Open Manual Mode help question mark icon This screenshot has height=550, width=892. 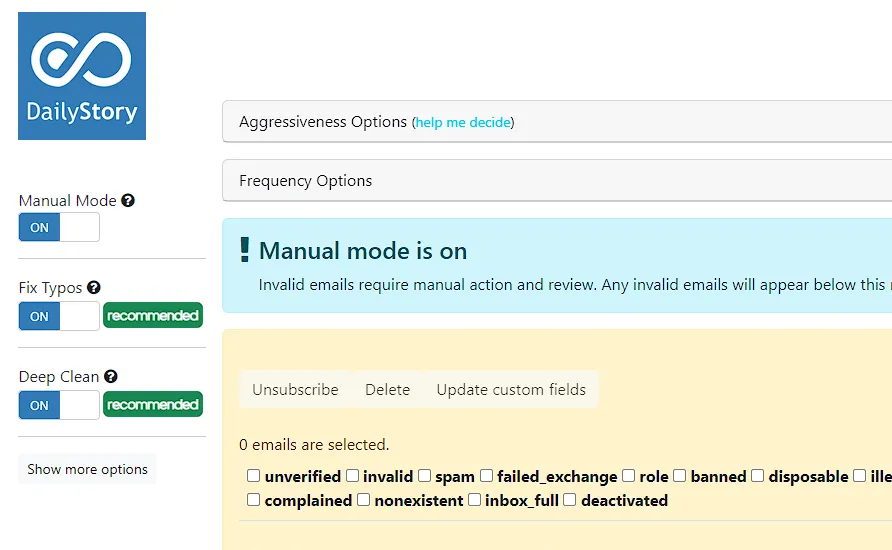(x=128, y=200)
